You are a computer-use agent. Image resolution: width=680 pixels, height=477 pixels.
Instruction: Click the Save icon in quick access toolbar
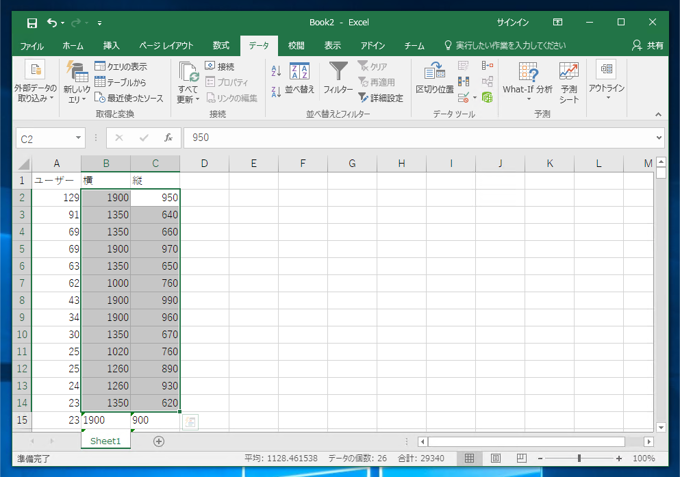pos(31,22)
